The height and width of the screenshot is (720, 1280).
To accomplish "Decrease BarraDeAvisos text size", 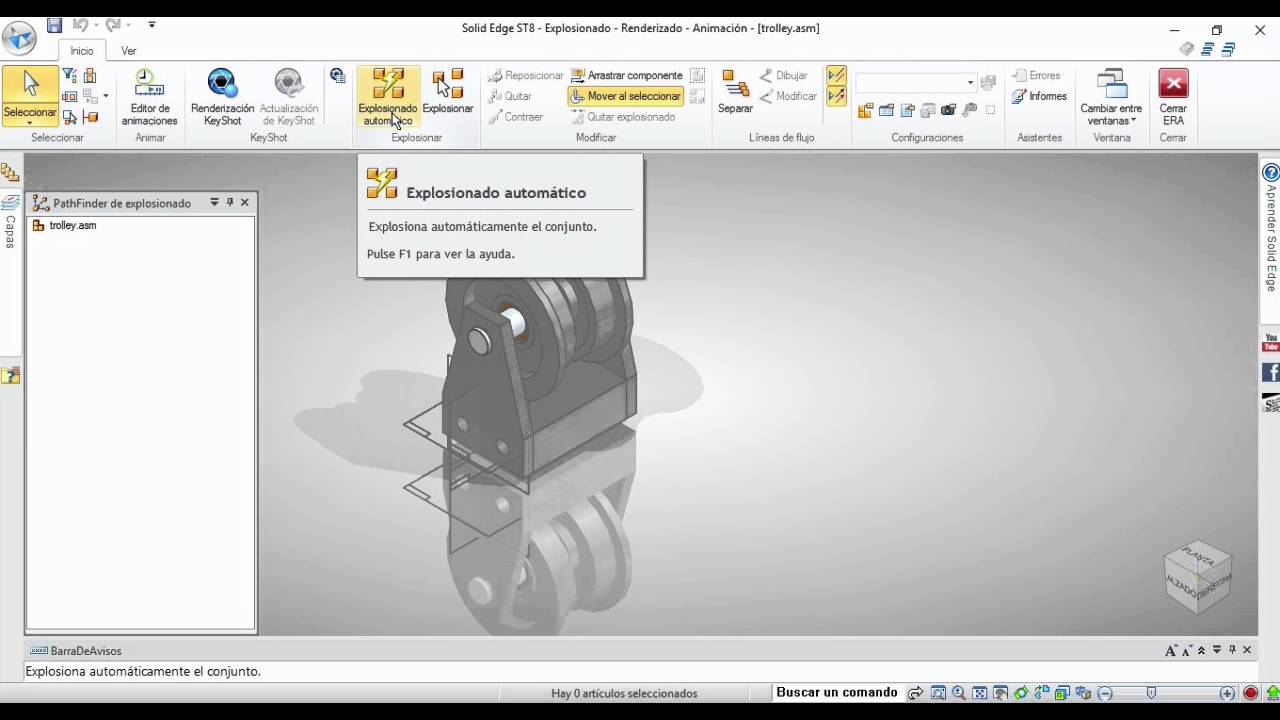I will tap(1187, 650).
